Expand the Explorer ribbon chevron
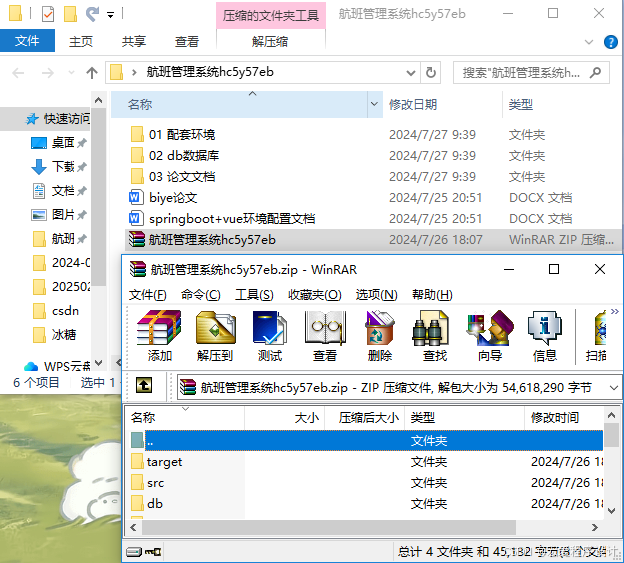 point(589,42)
